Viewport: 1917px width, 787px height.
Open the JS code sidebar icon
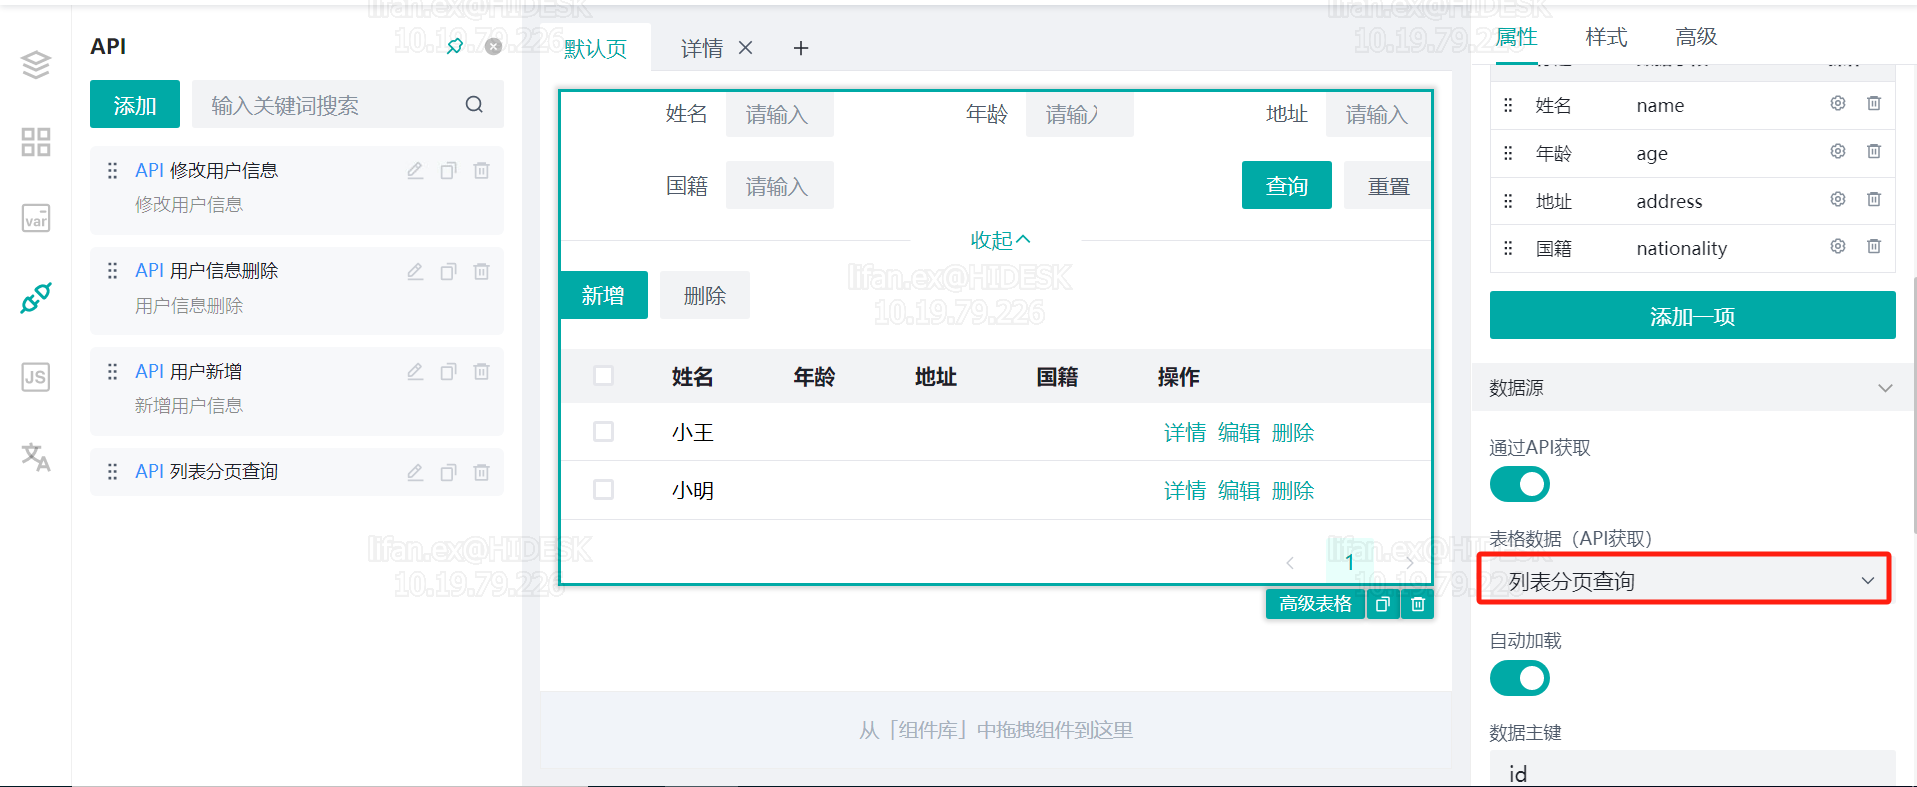pyautogui.click(x=36, y=377)
